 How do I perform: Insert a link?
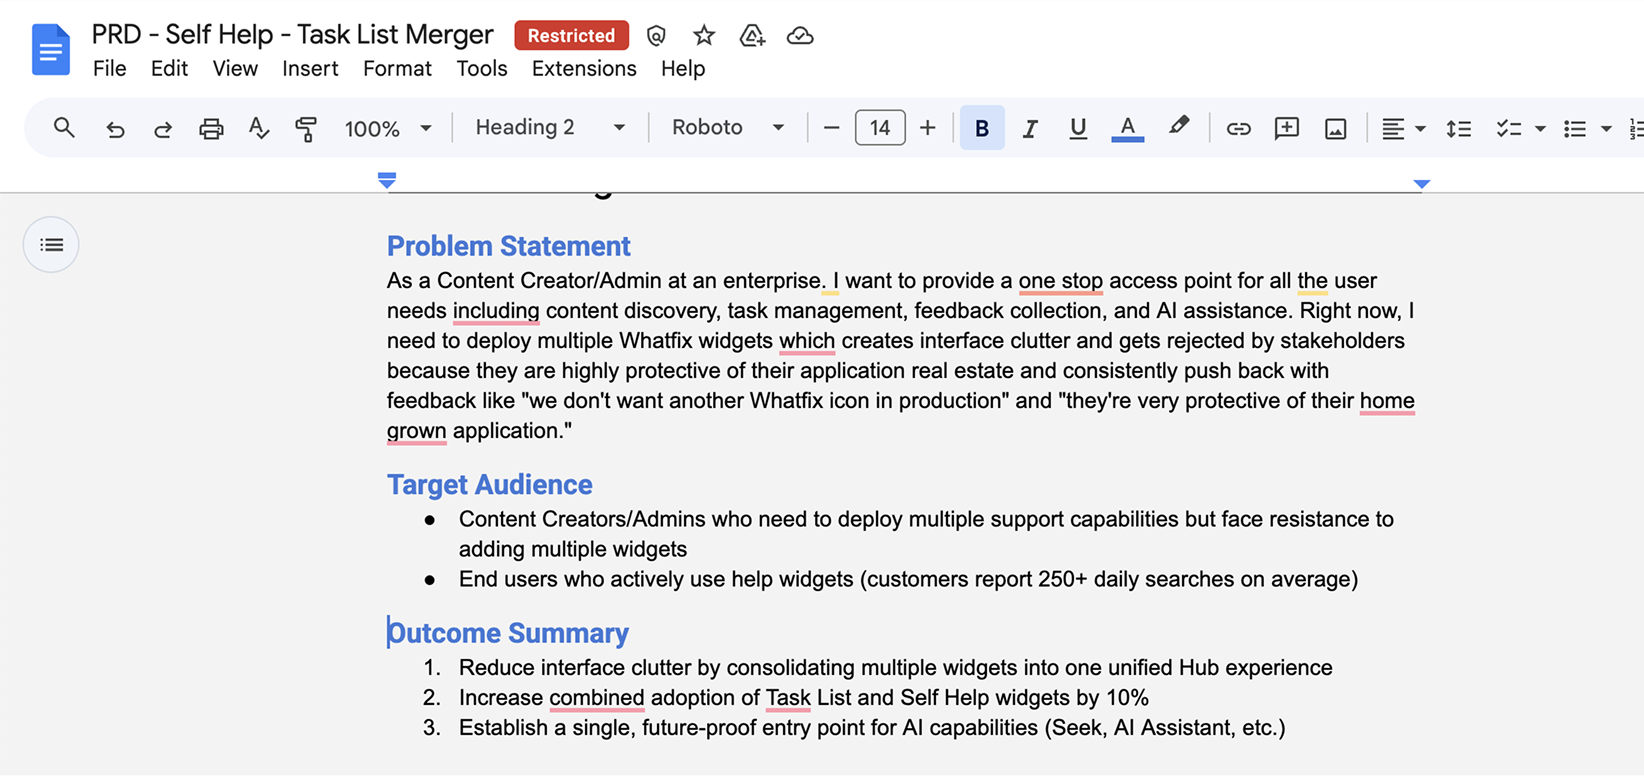click(x=1238, y=128)
